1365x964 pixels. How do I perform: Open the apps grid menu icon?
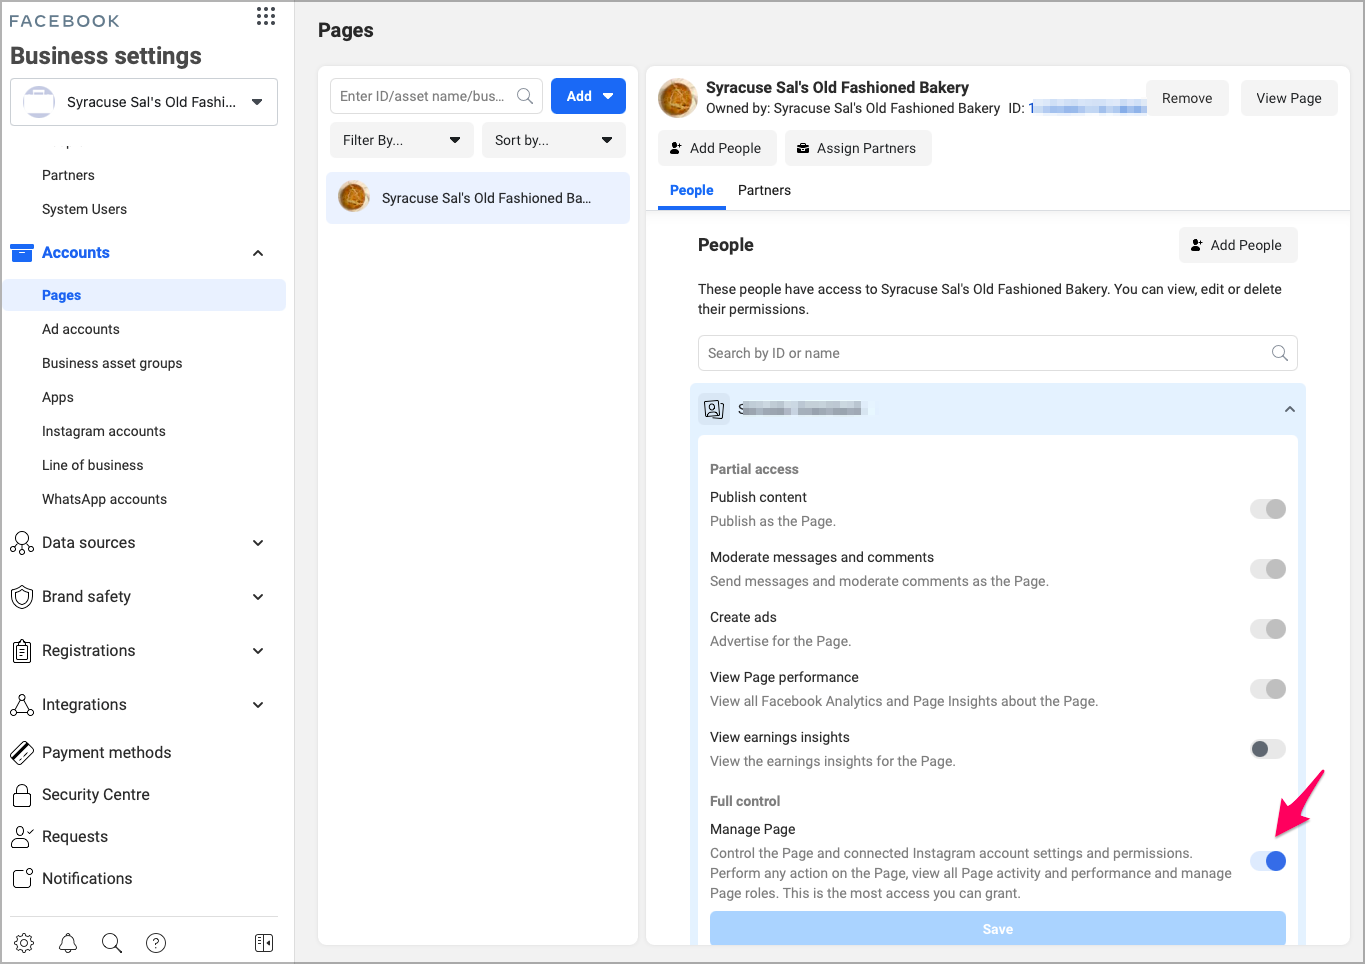coord(266,16)
